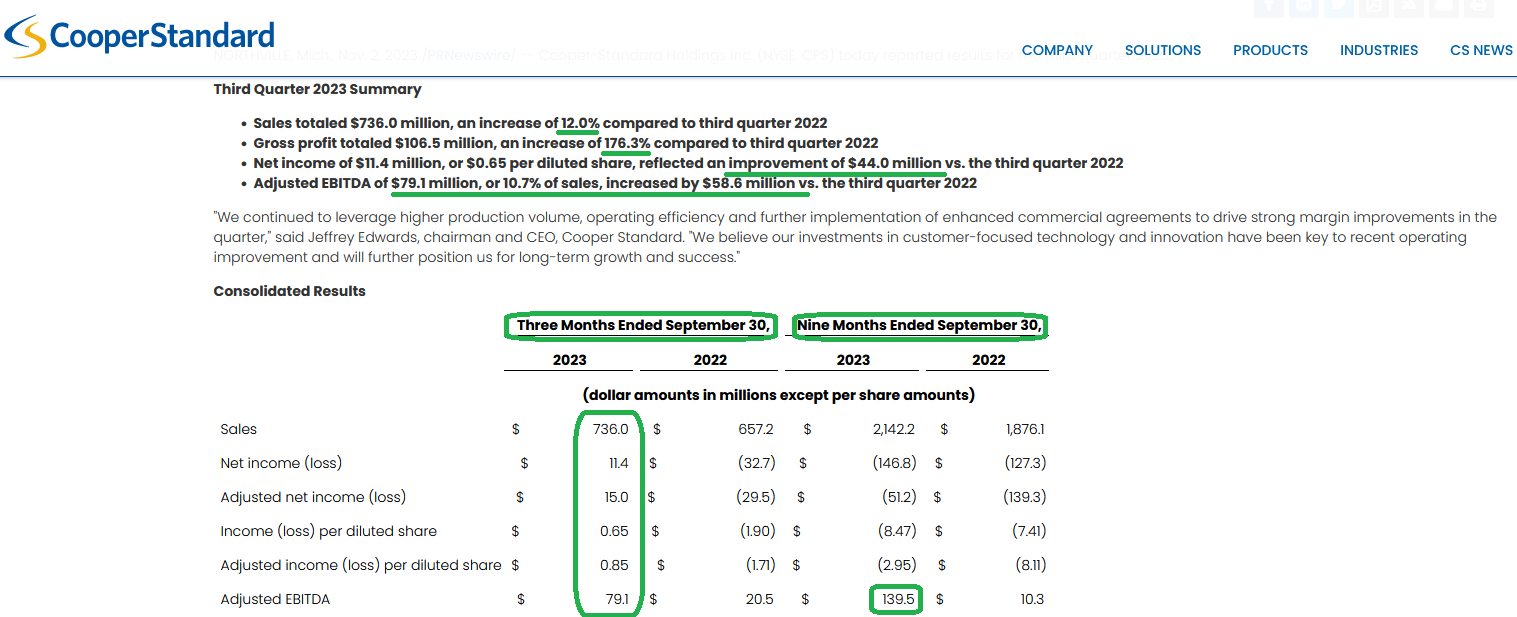Click the faded print icon
Screen dimensions: 1517x617
[x=1477, y=7]
